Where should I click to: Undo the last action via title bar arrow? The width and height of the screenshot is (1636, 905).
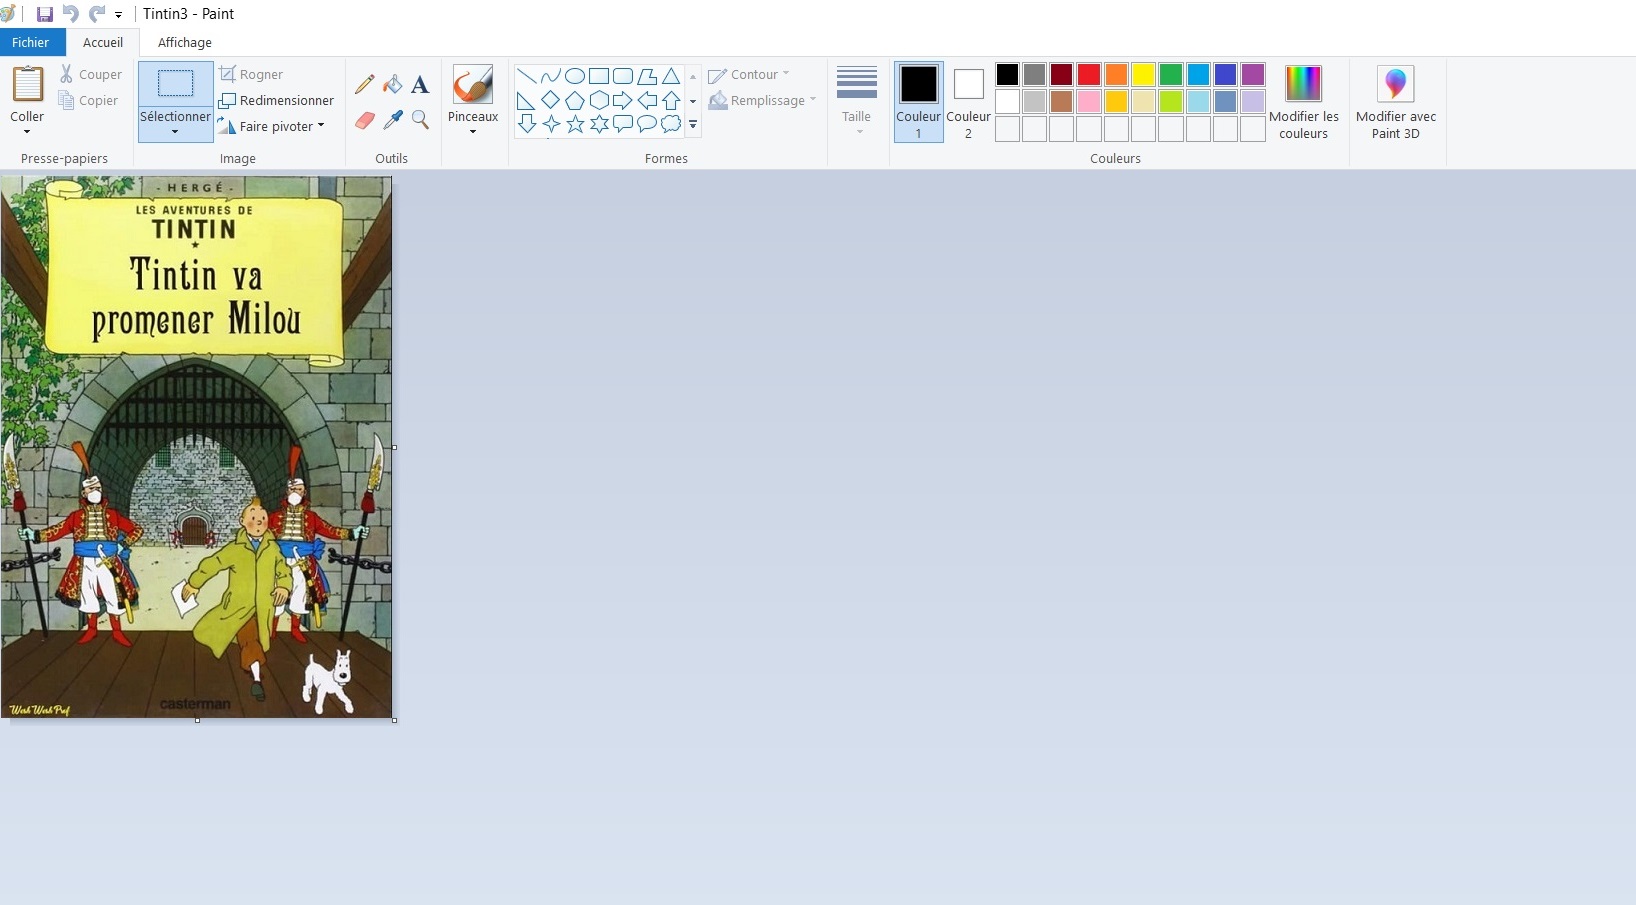click(71, 14)
